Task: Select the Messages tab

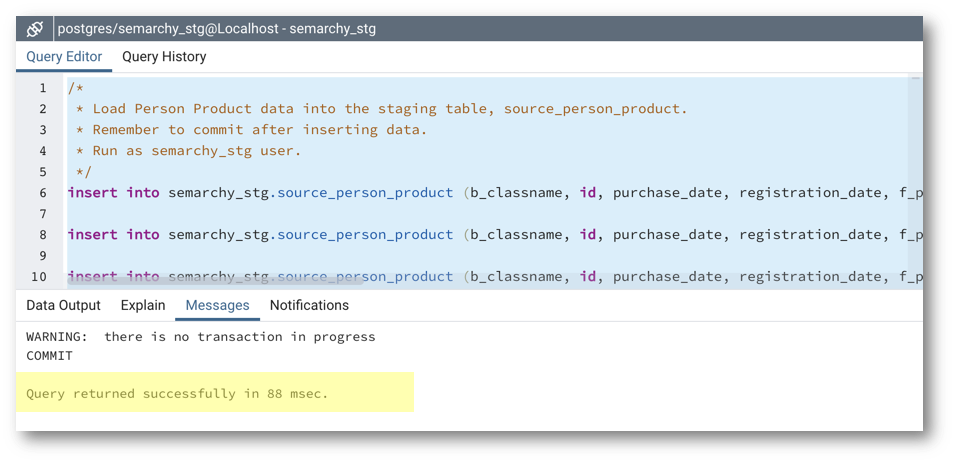Action: pyautogui.click(x=217, y=305)
